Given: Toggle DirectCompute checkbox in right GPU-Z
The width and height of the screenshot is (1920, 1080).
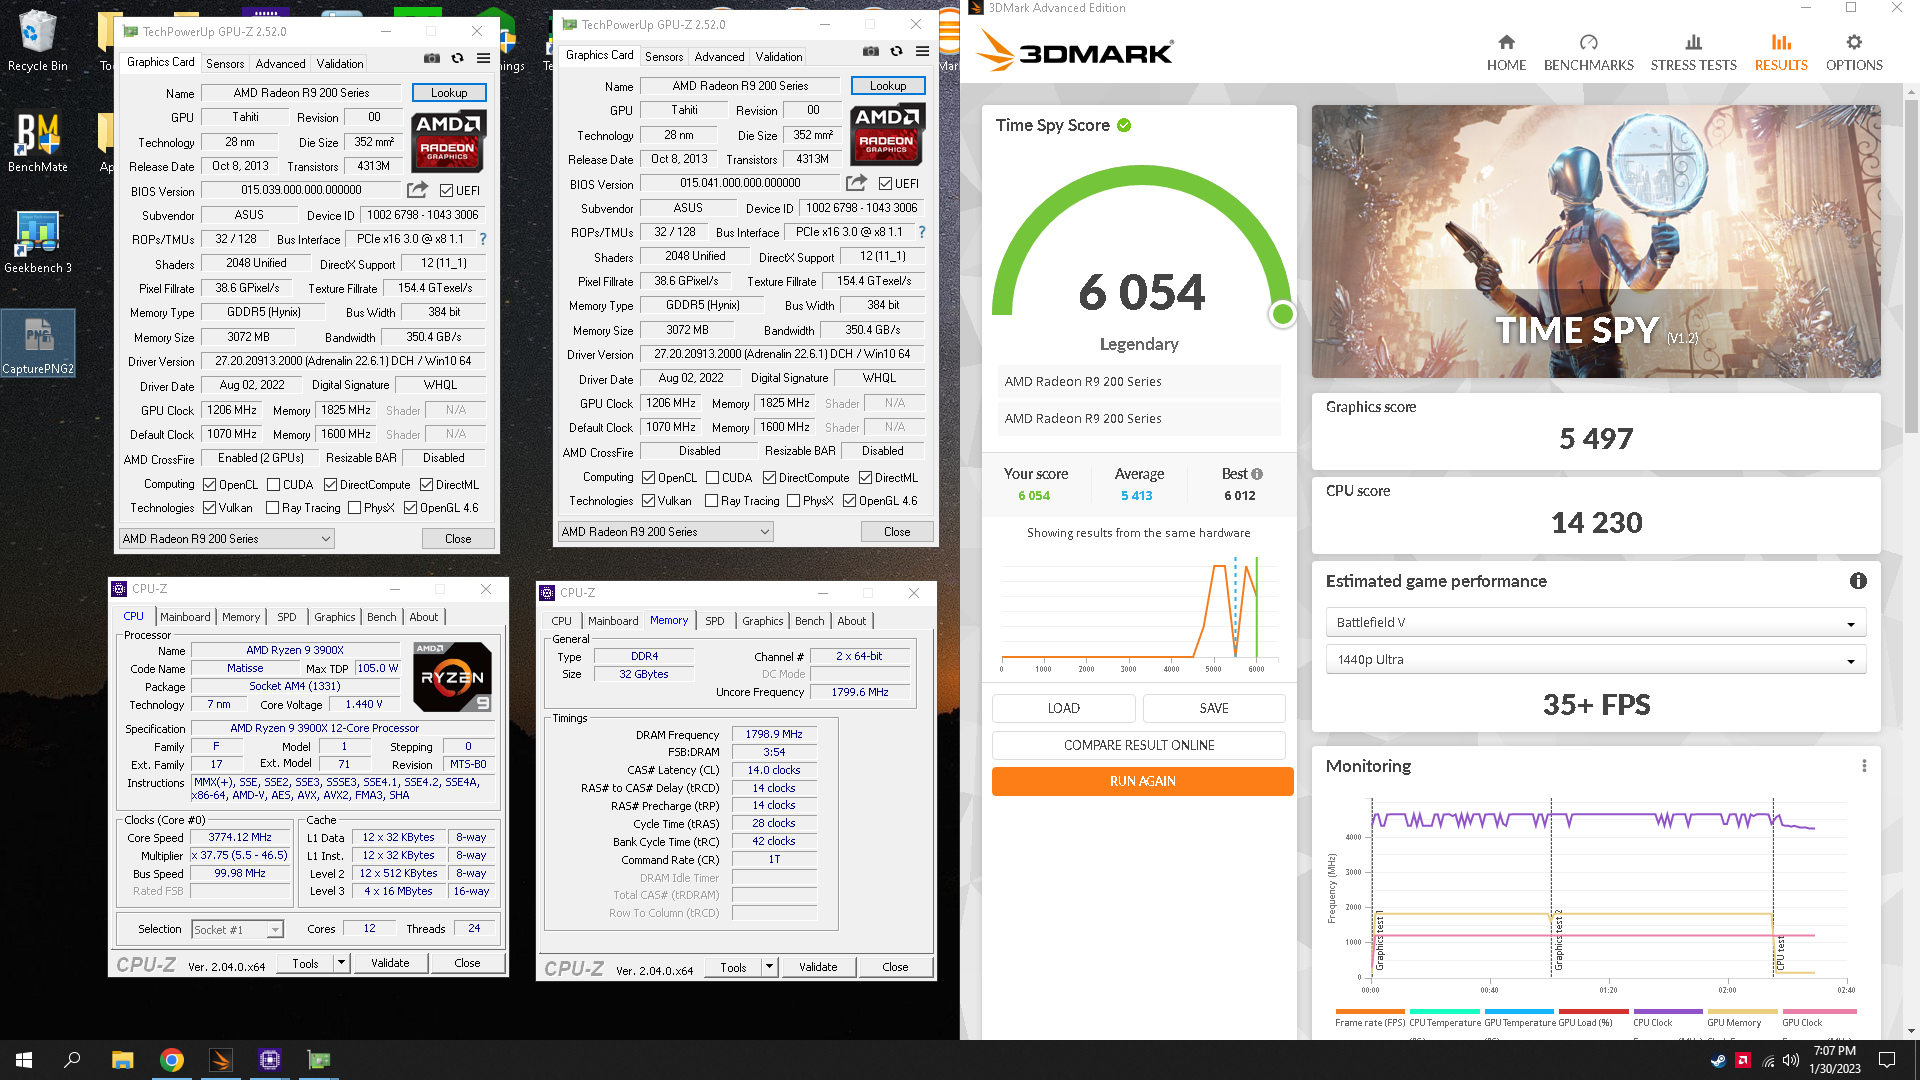Looking at the screenshot, I should [x=769, y=478].
